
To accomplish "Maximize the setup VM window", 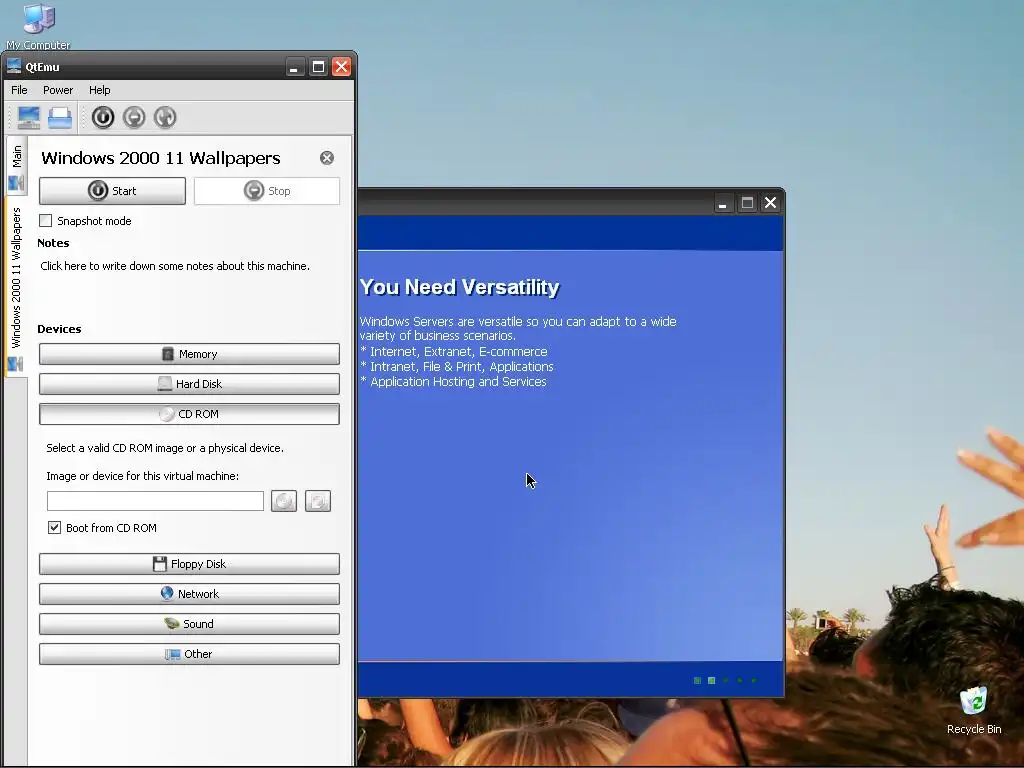I will [x=747, y=203].
